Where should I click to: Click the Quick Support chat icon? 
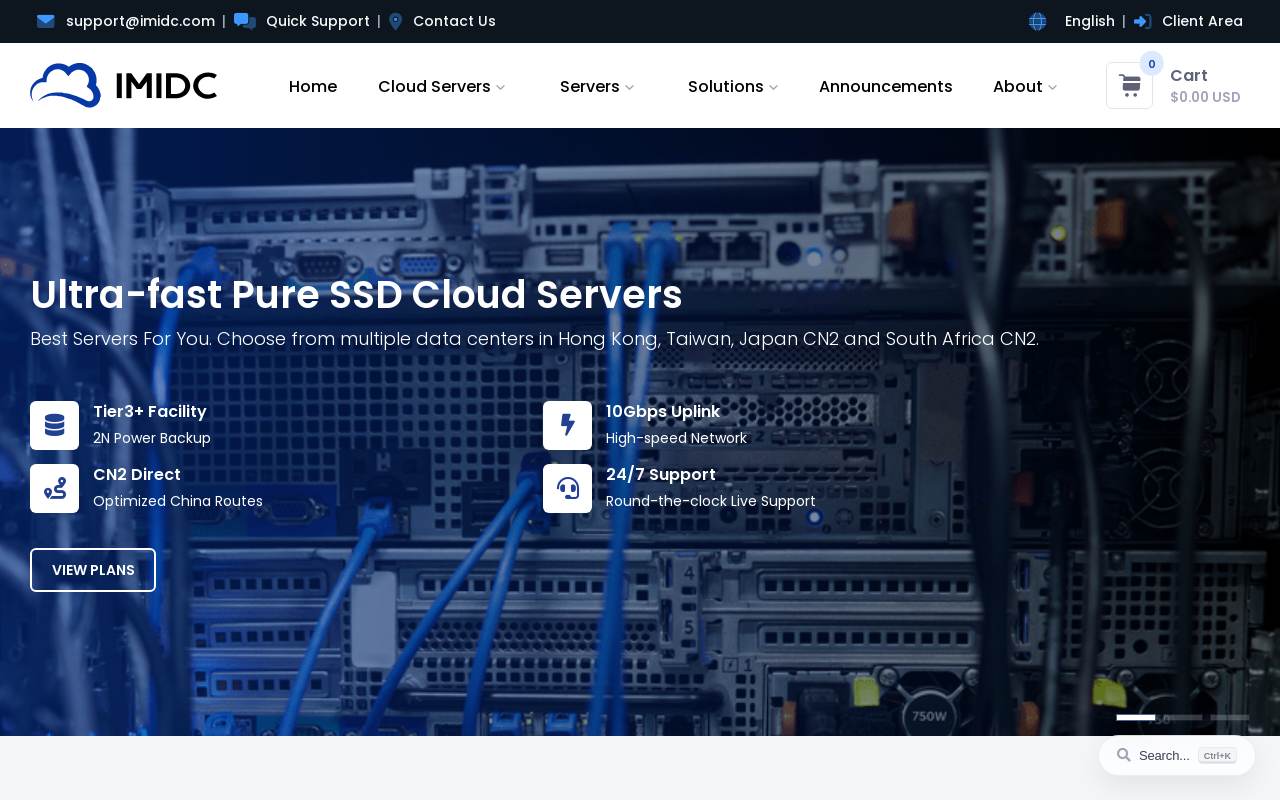pyautogui.click(x=245, y=21)
